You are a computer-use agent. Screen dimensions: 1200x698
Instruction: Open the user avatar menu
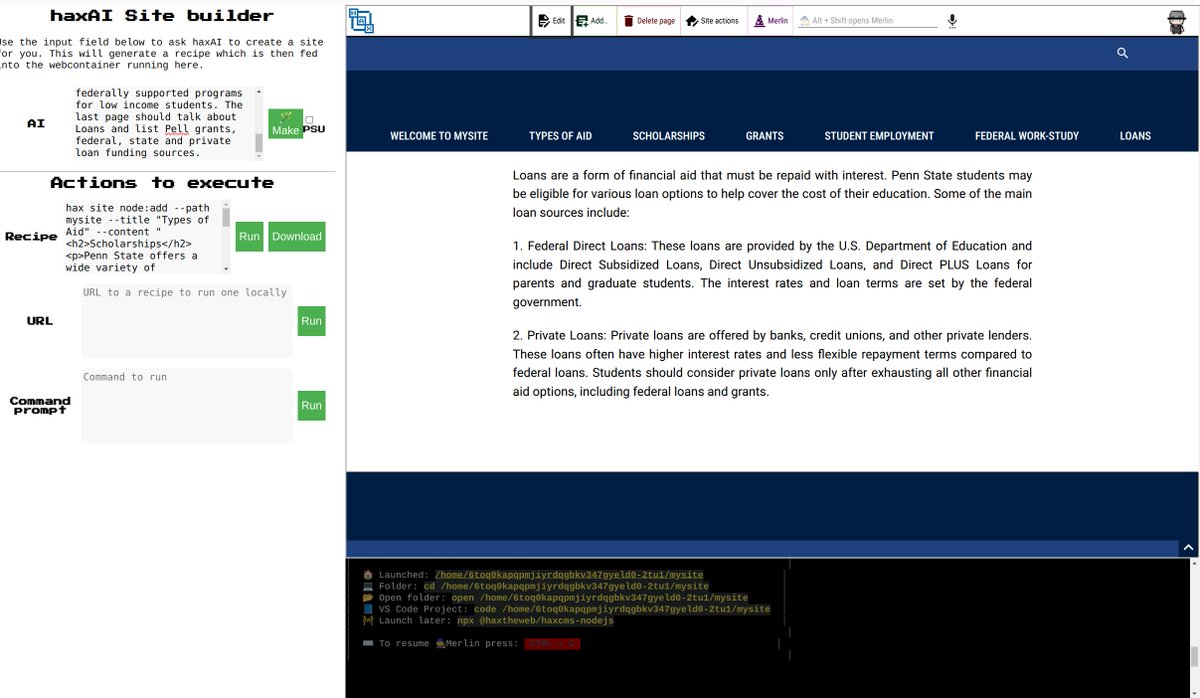click(x=1177, y=22)
